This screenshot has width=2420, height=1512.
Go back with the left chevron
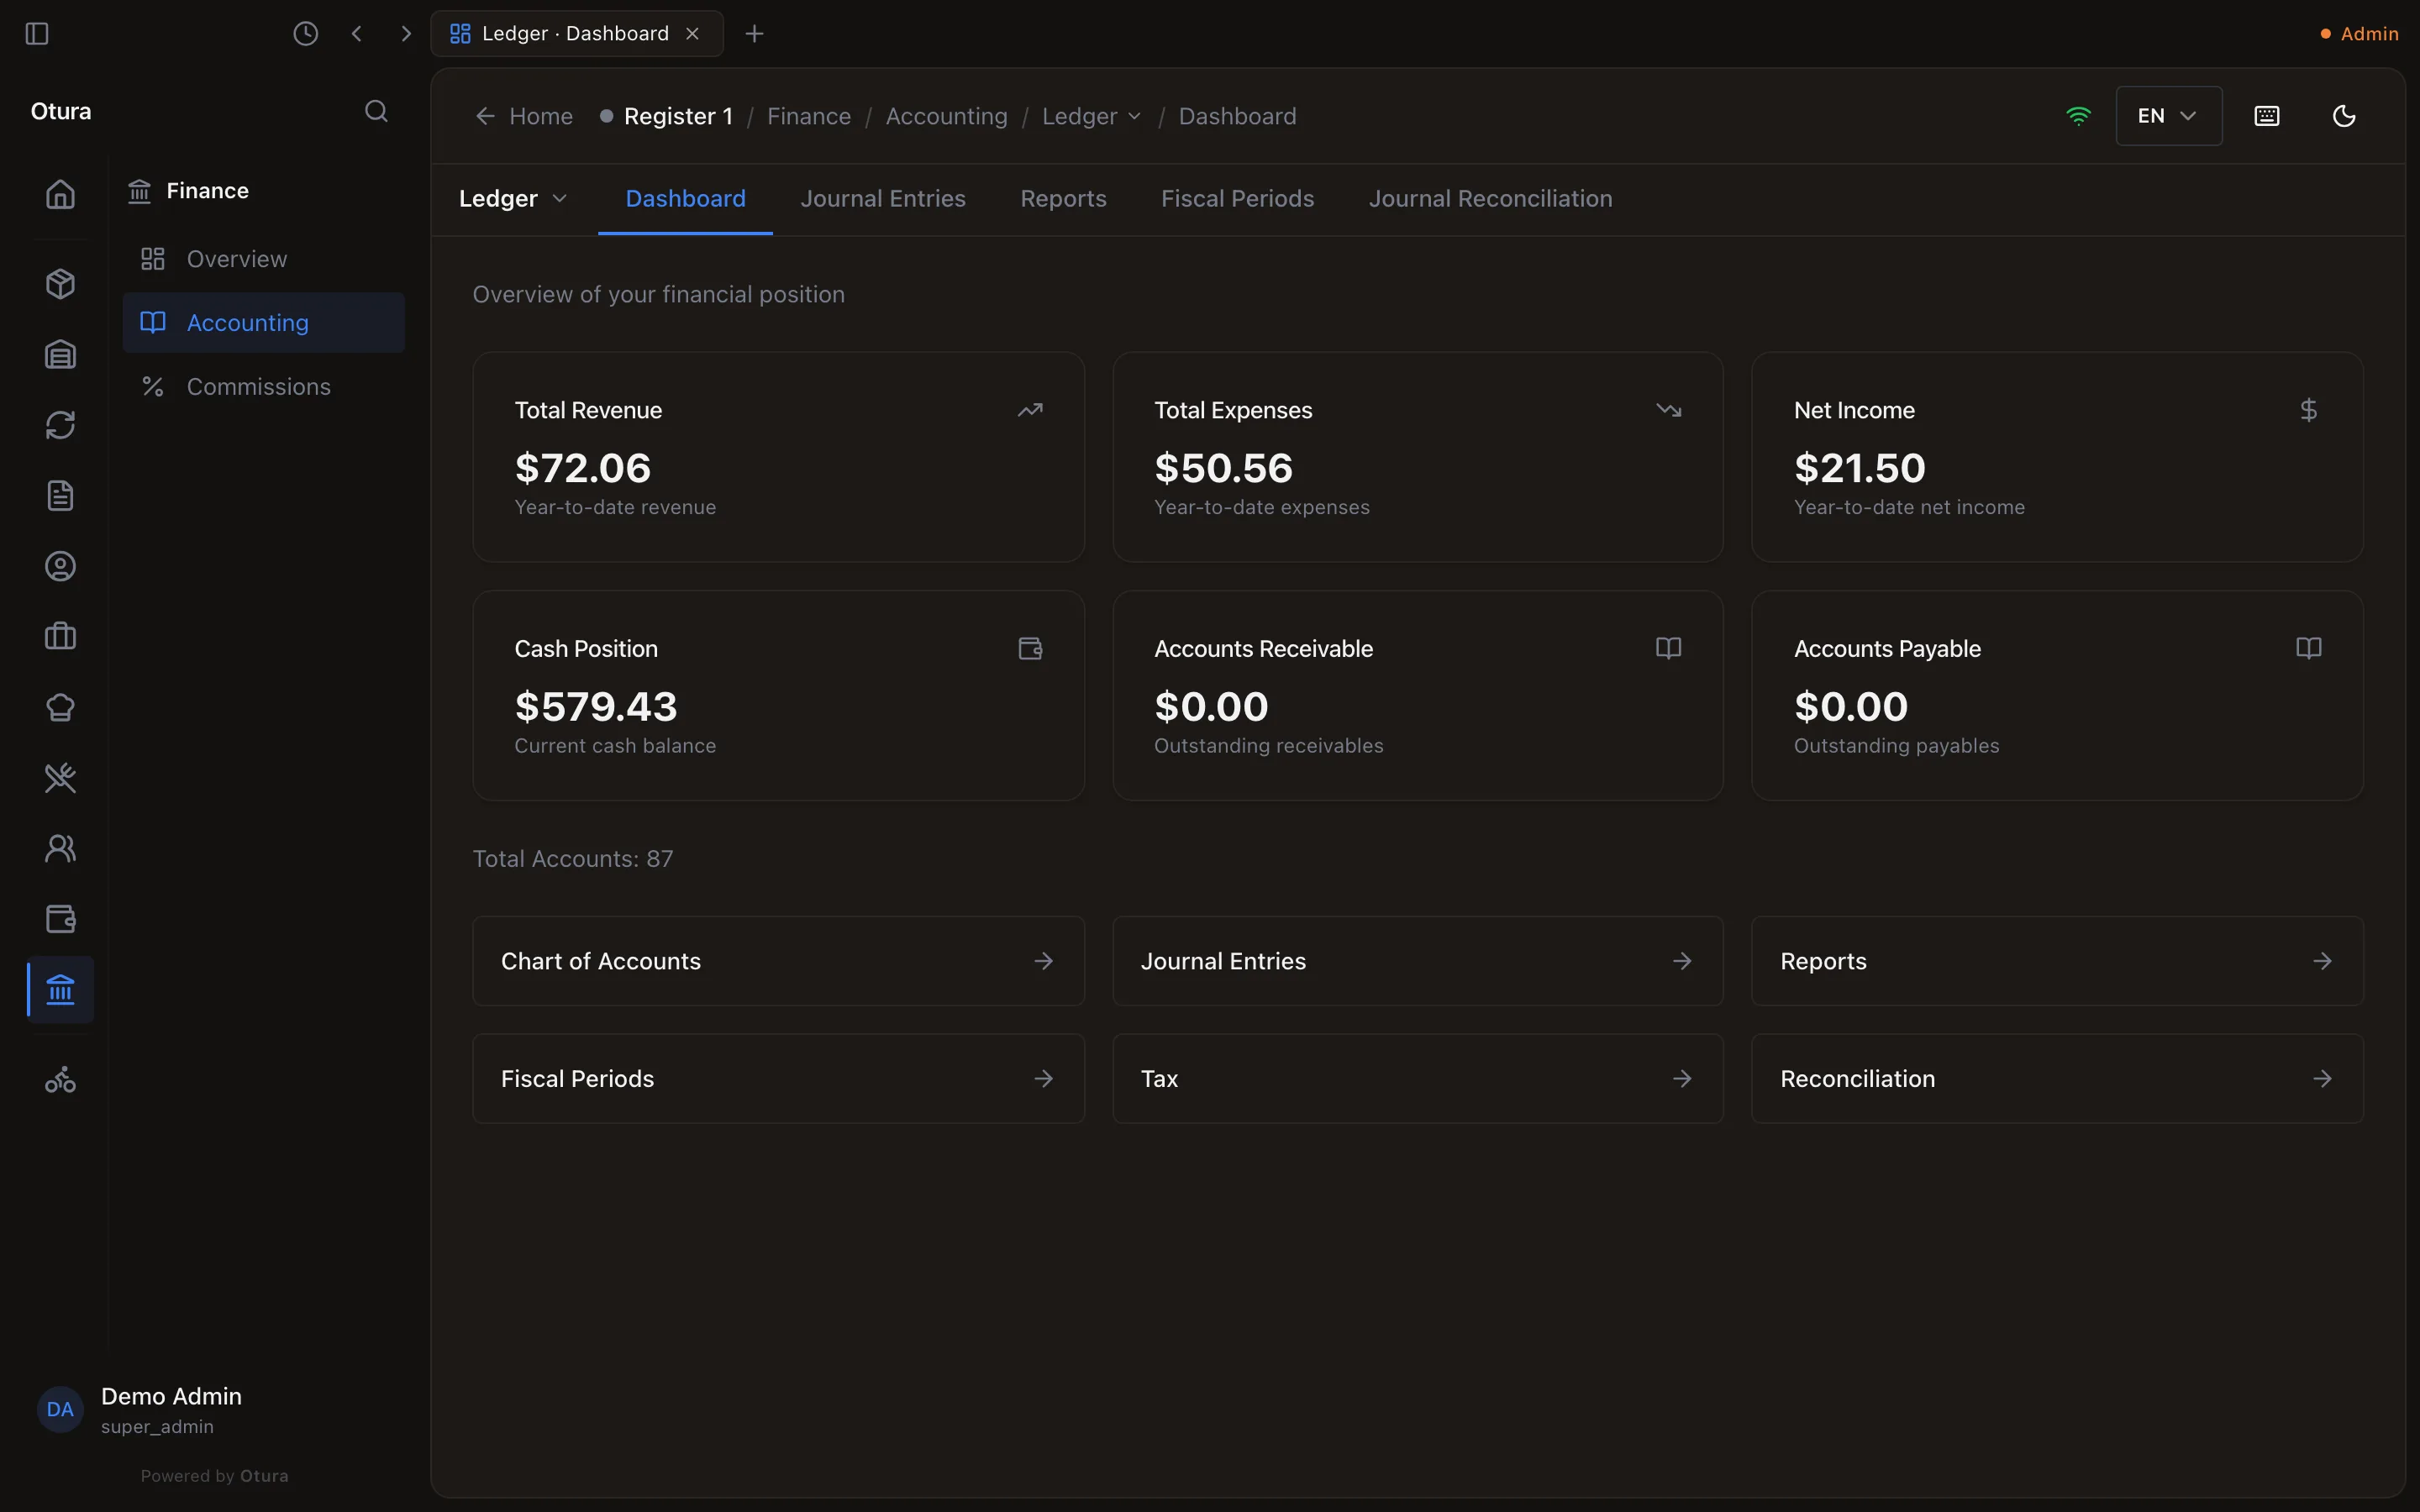(x=357, y=34)
